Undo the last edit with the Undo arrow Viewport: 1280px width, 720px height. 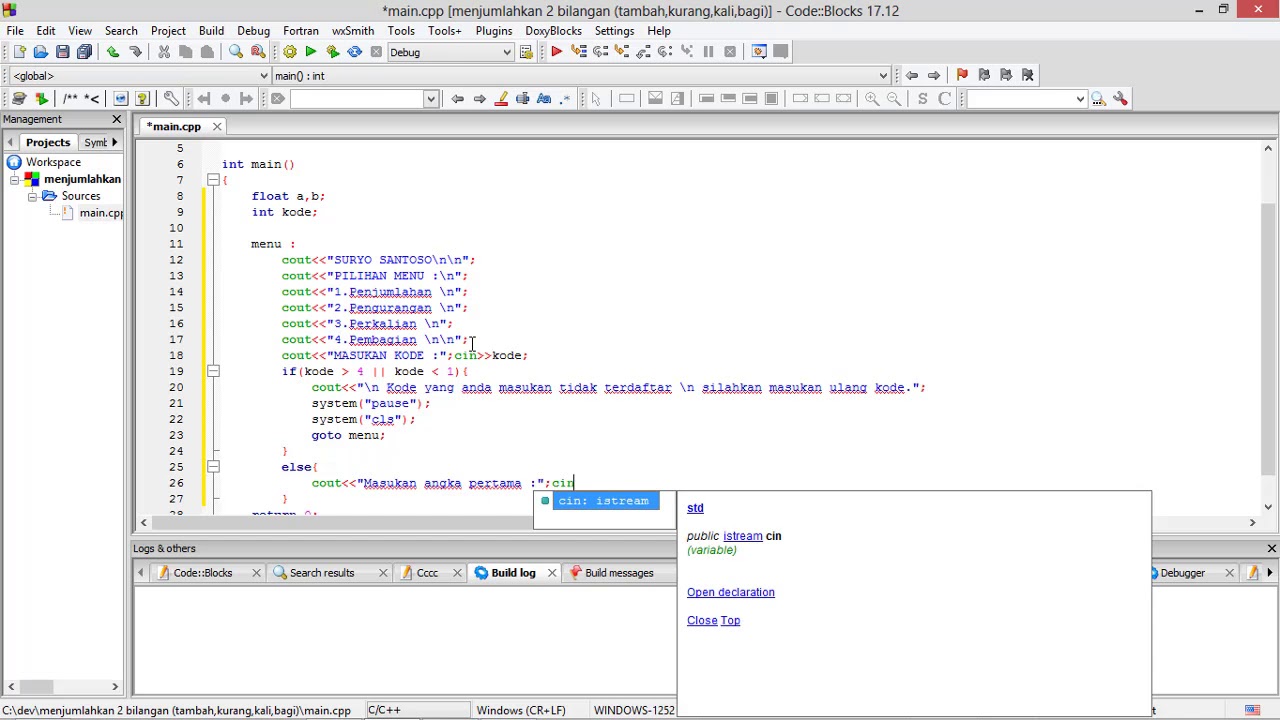pos(113,52)
